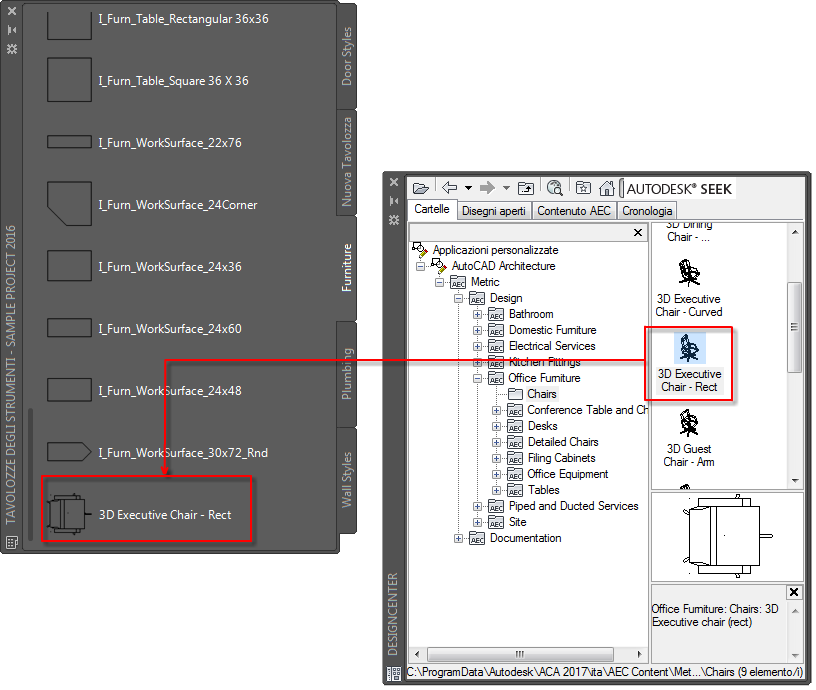Select the Chairs folder in tree

541,394
